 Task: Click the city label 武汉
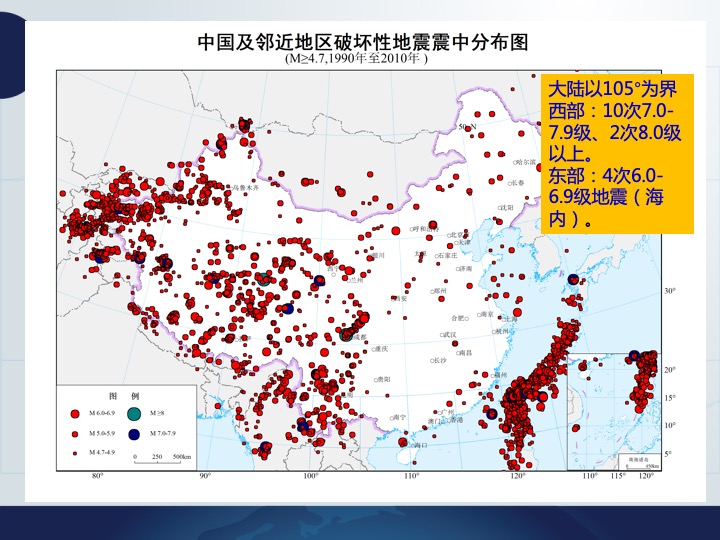tap(450, 335)
